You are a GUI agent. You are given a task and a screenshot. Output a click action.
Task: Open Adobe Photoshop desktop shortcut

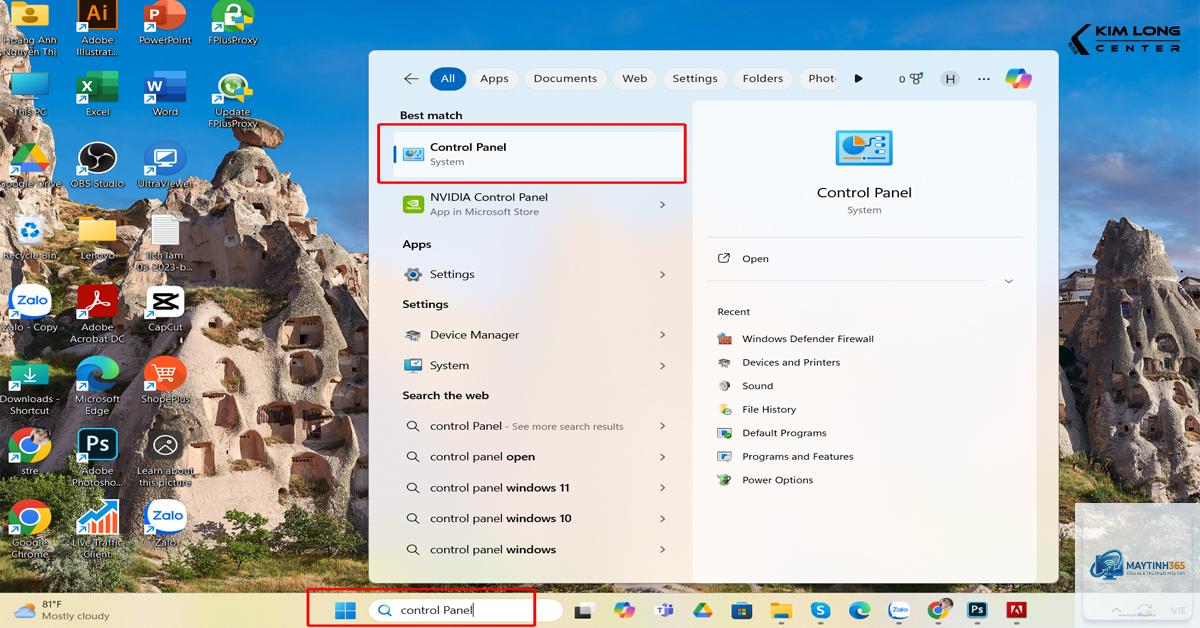pyautogui.click(x=97, y=457)
